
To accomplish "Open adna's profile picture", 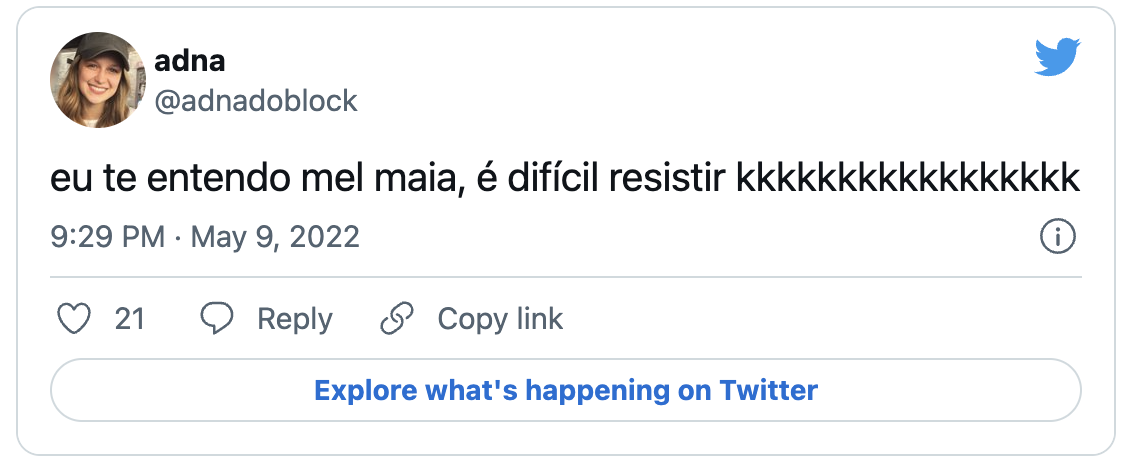I will pos(98,80).
